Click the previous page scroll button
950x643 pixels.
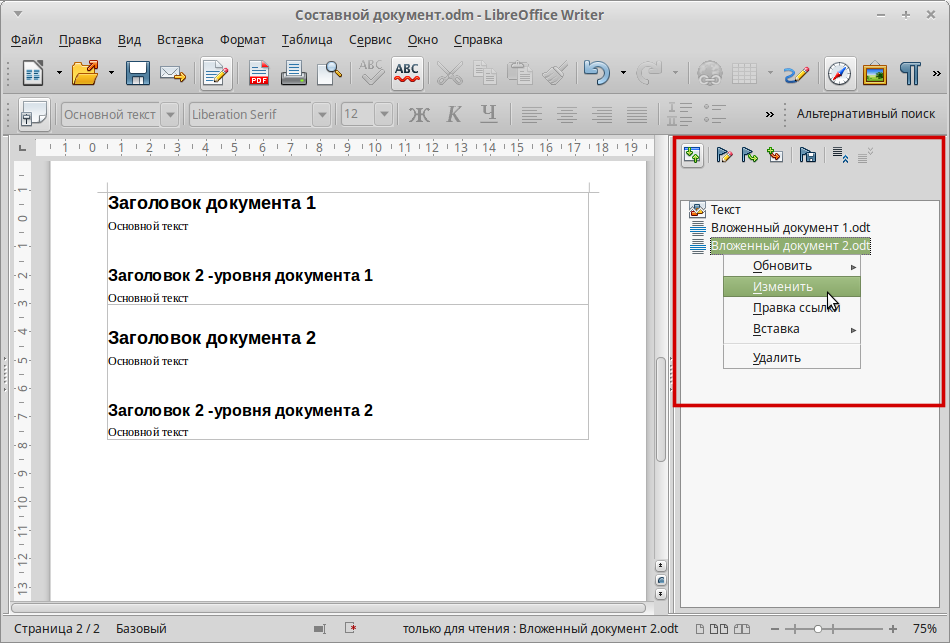point(660,565)
